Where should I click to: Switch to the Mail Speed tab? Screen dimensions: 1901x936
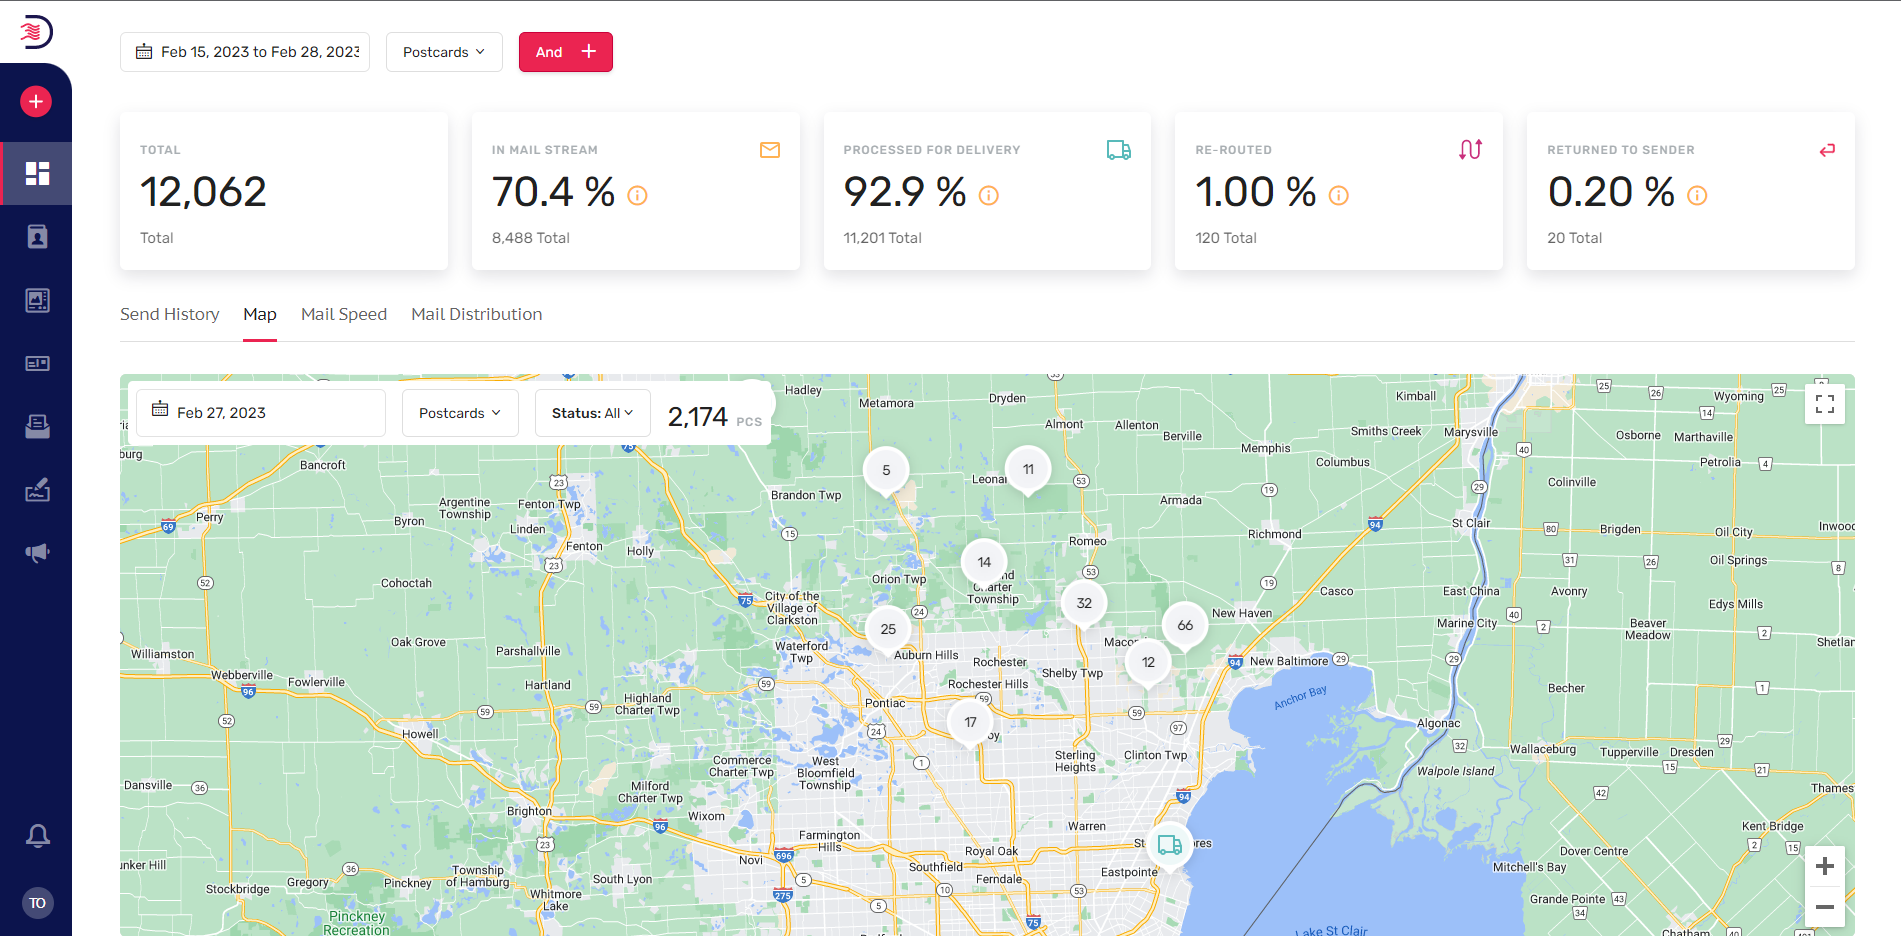point(344,314)
